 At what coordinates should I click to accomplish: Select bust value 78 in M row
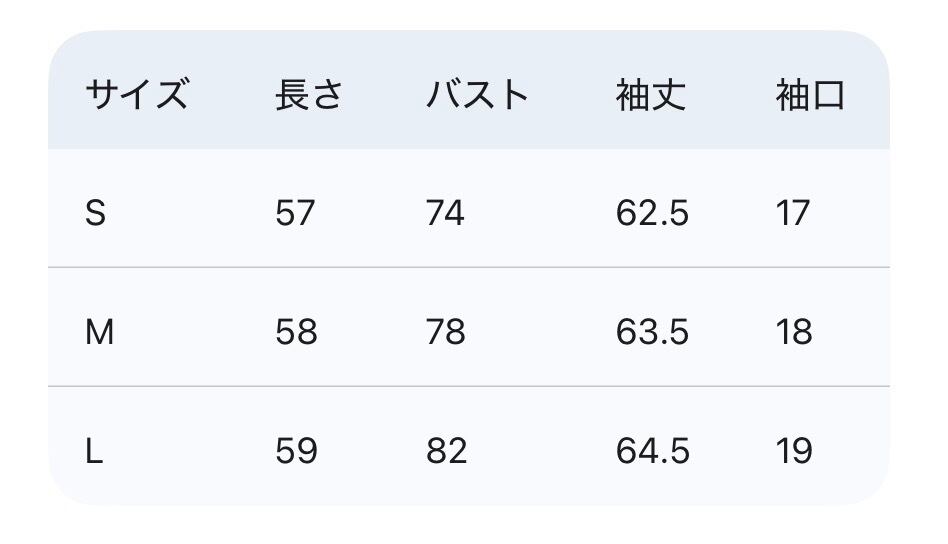446,332
